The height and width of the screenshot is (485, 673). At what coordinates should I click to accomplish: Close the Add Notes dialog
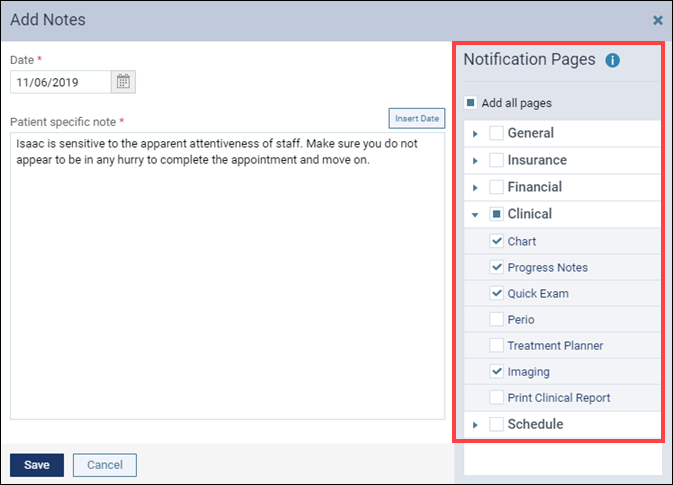pyautogui.click(x=658, y=20)
